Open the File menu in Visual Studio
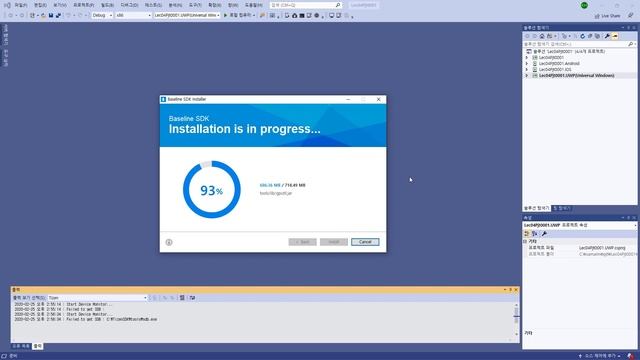Screen dimensions: 640x360 coord(21,5)
